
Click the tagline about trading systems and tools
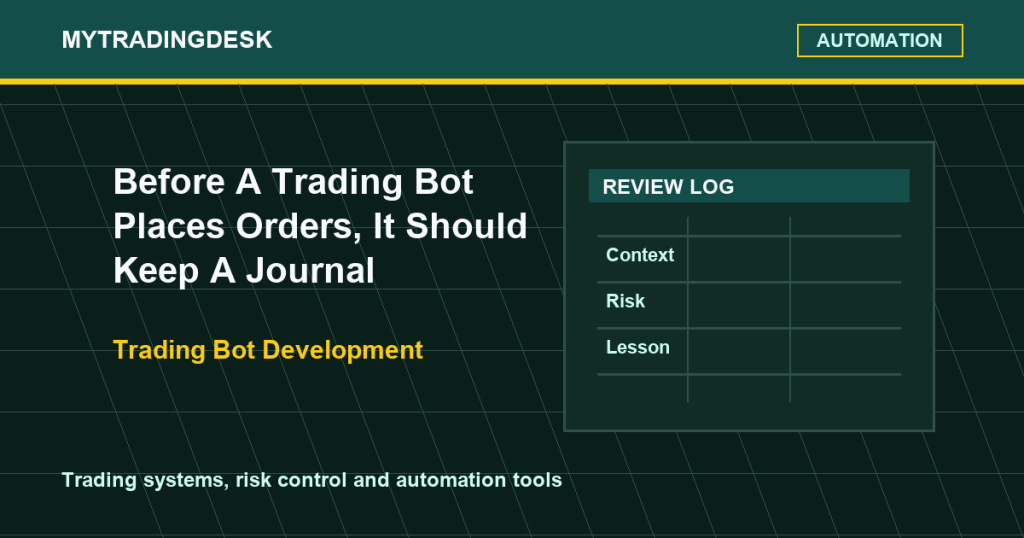[x=312, y=481]
